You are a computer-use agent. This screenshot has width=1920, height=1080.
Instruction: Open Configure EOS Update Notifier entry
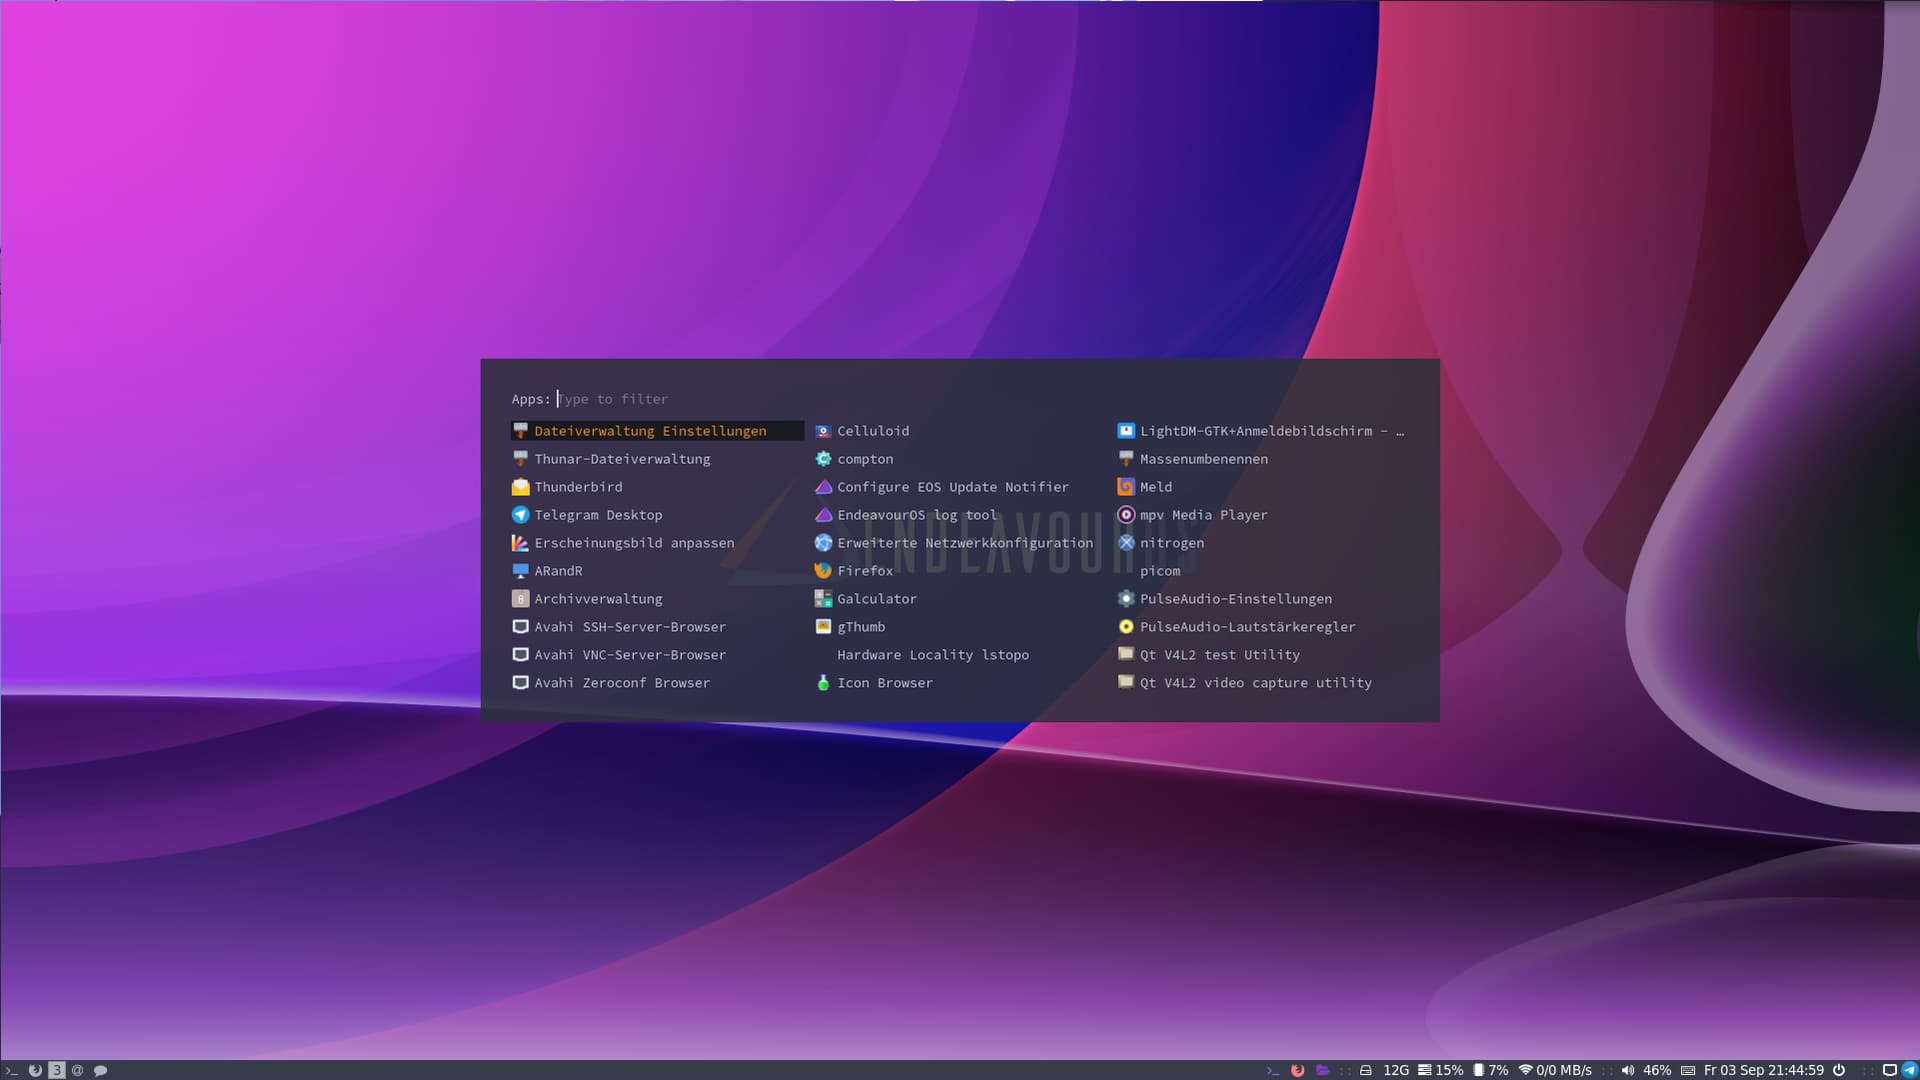[x=960, y=487]
